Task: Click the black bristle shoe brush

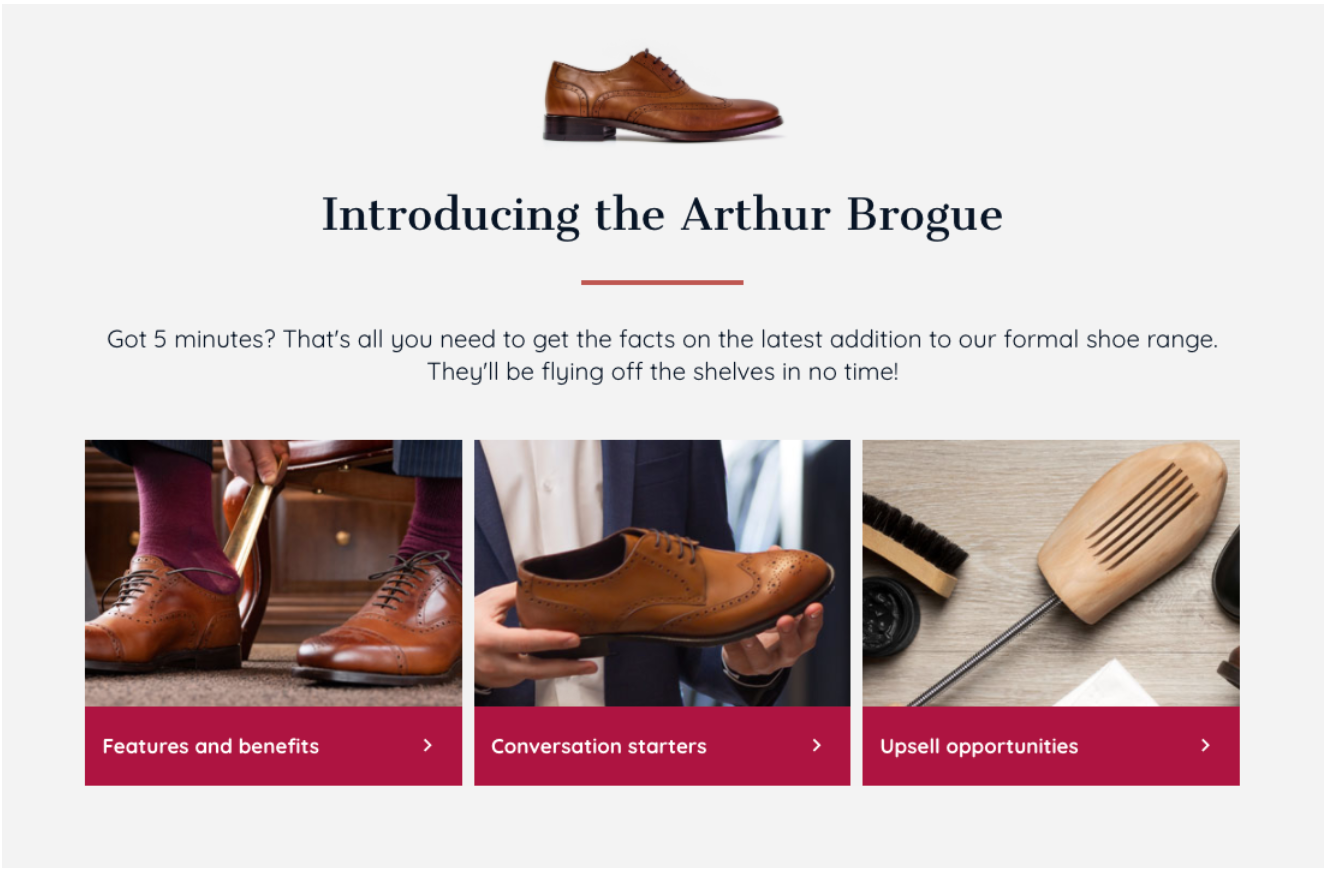Action: tap(910, 543)
